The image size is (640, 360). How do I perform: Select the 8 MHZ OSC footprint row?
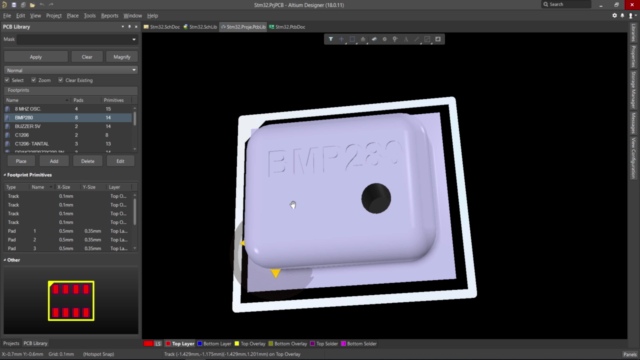coord(68,109)
